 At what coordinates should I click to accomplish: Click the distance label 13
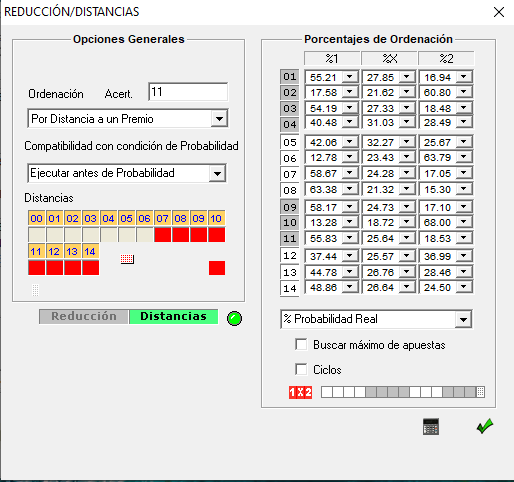(72, 251)
